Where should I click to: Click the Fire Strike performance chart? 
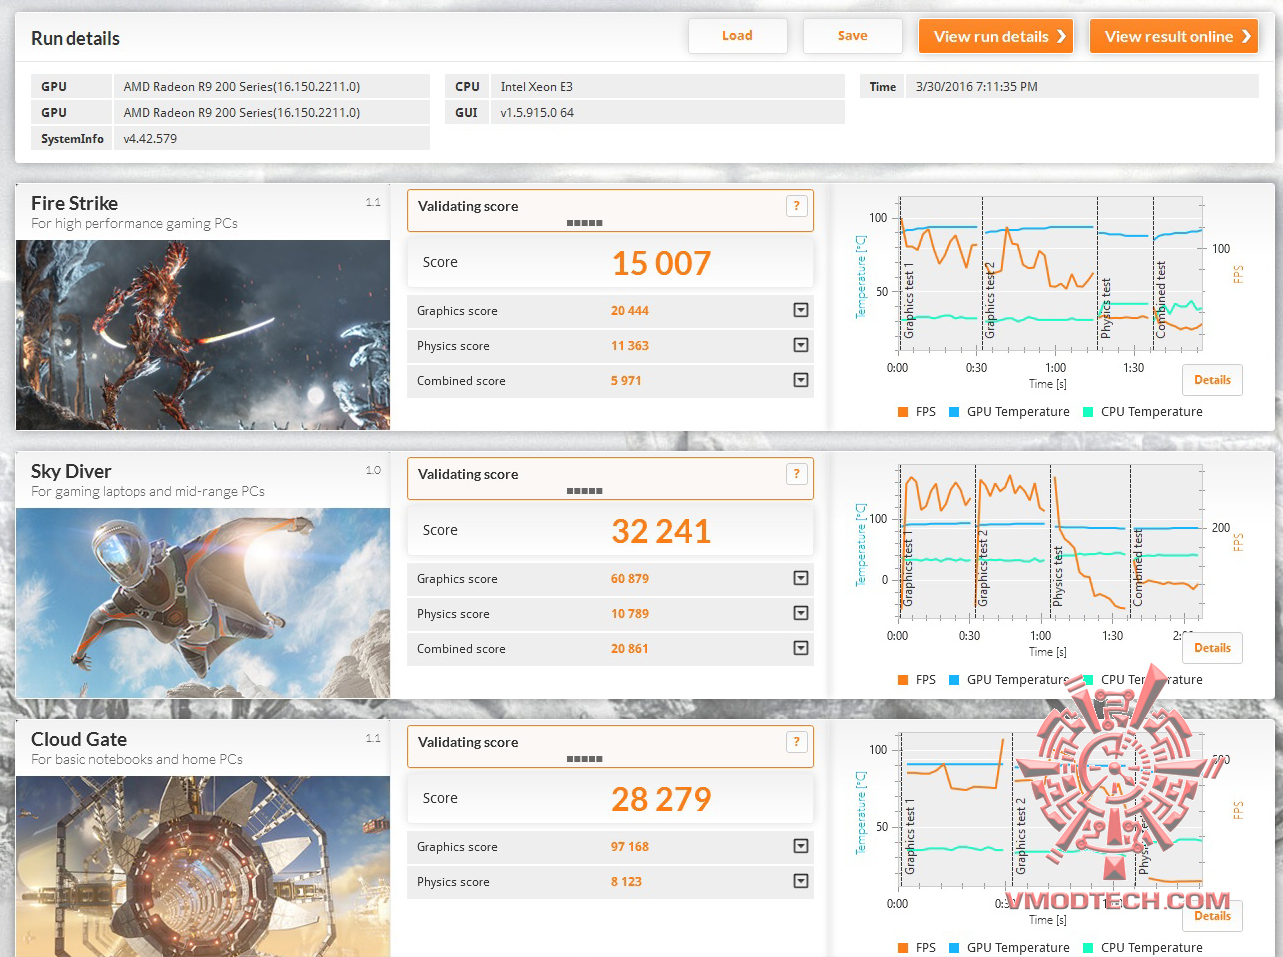coord(1050,274)
